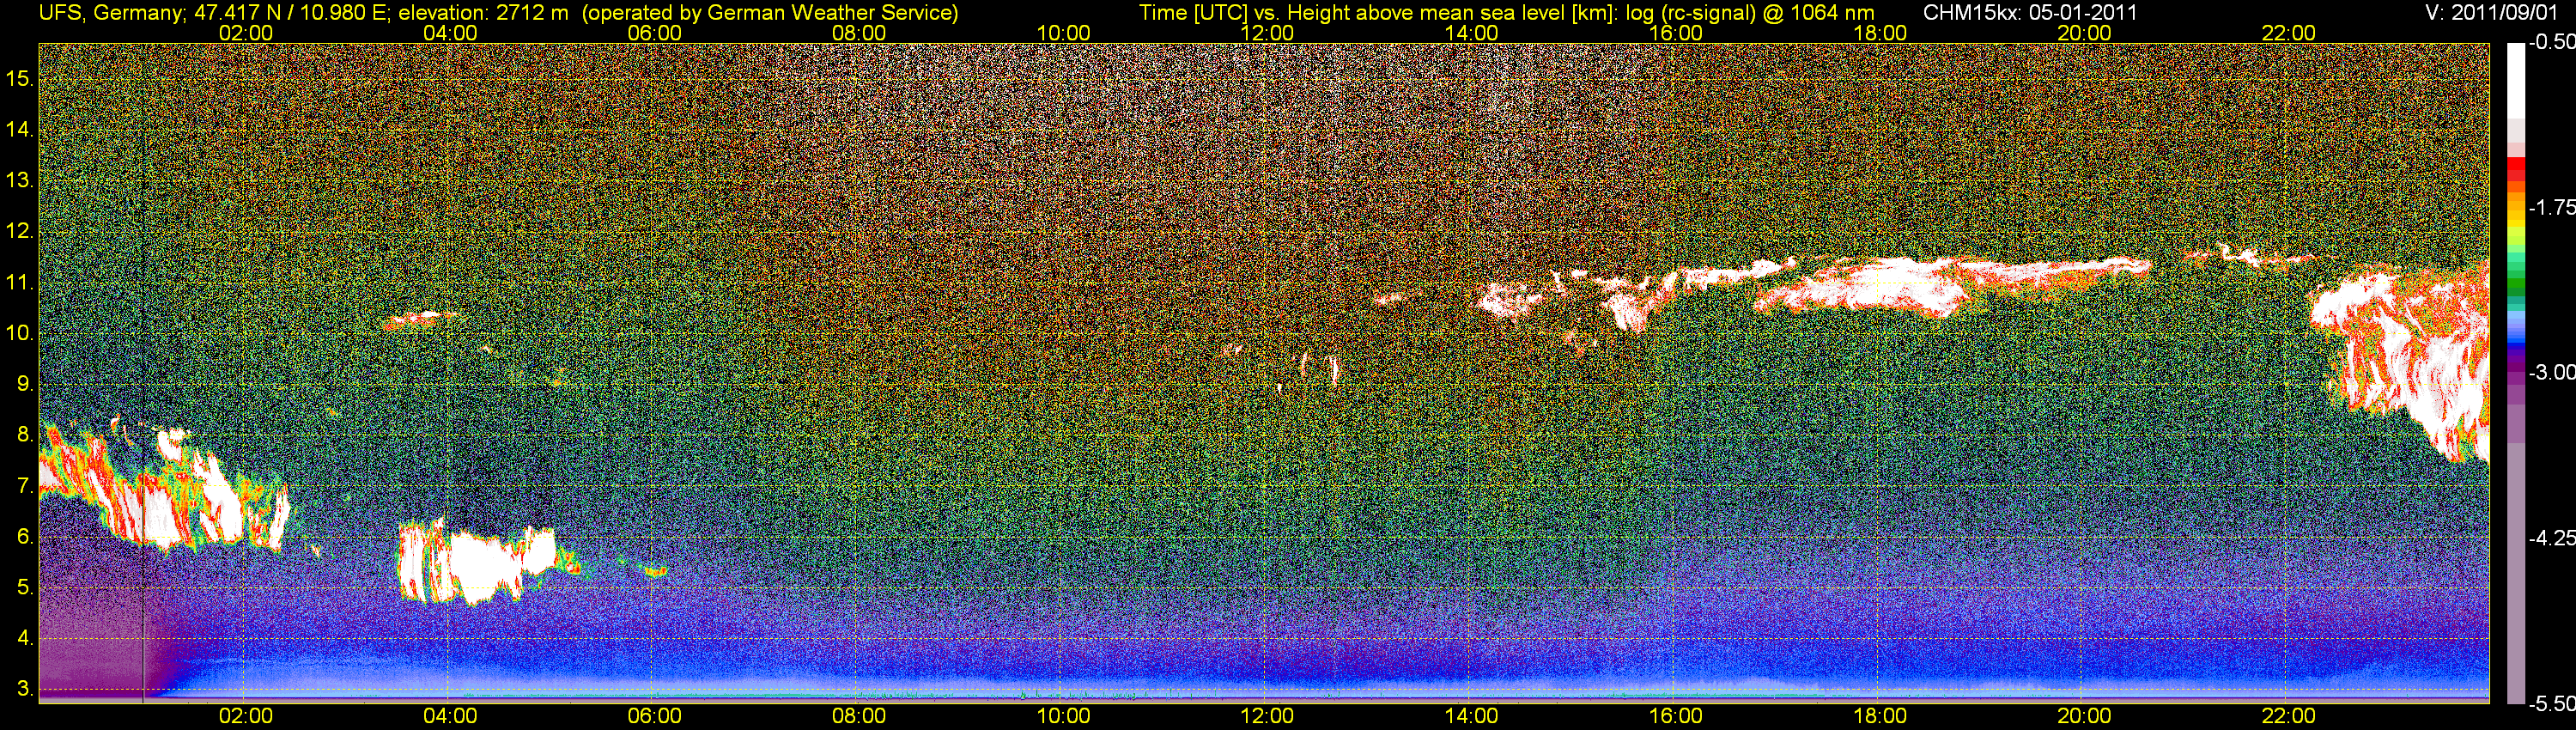
Task: Click the '14.' height axis label
Action: 20,129
